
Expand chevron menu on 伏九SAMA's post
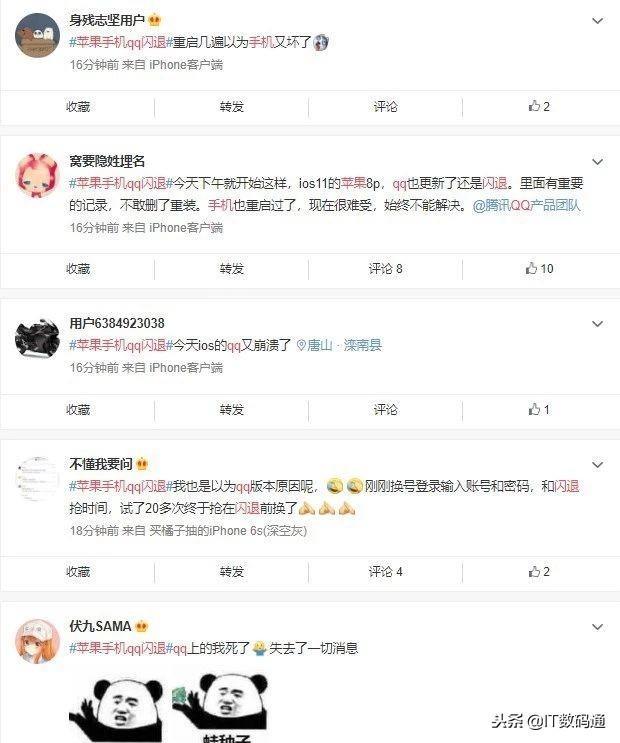pos(597,627)
